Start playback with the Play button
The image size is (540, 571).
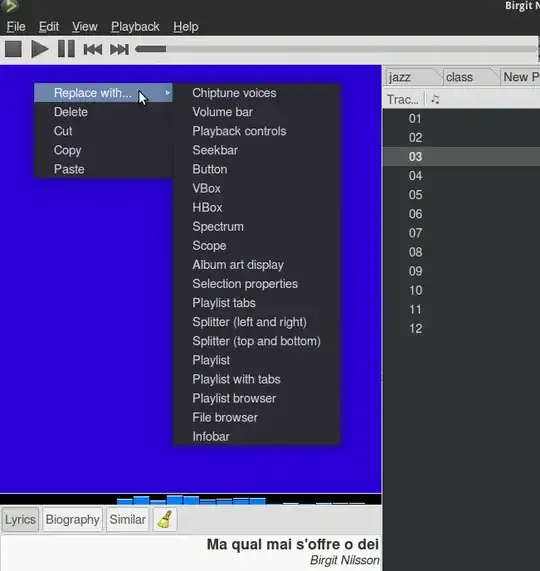click(40, 49)
